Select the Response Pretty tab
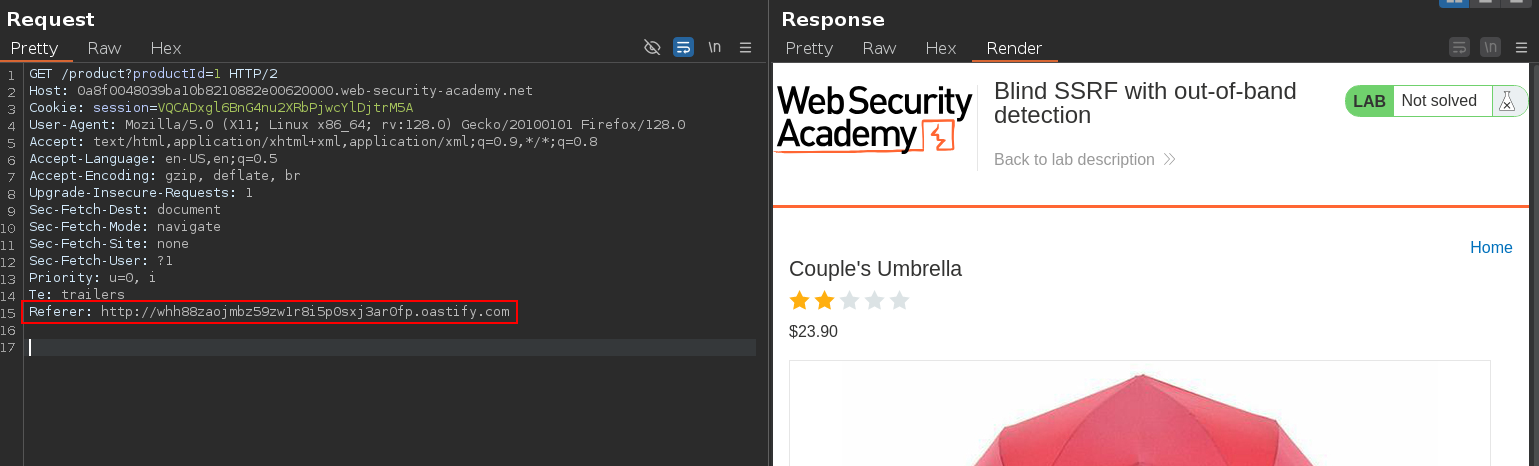This screenshot has width=1539, height=466. [809, 48]
